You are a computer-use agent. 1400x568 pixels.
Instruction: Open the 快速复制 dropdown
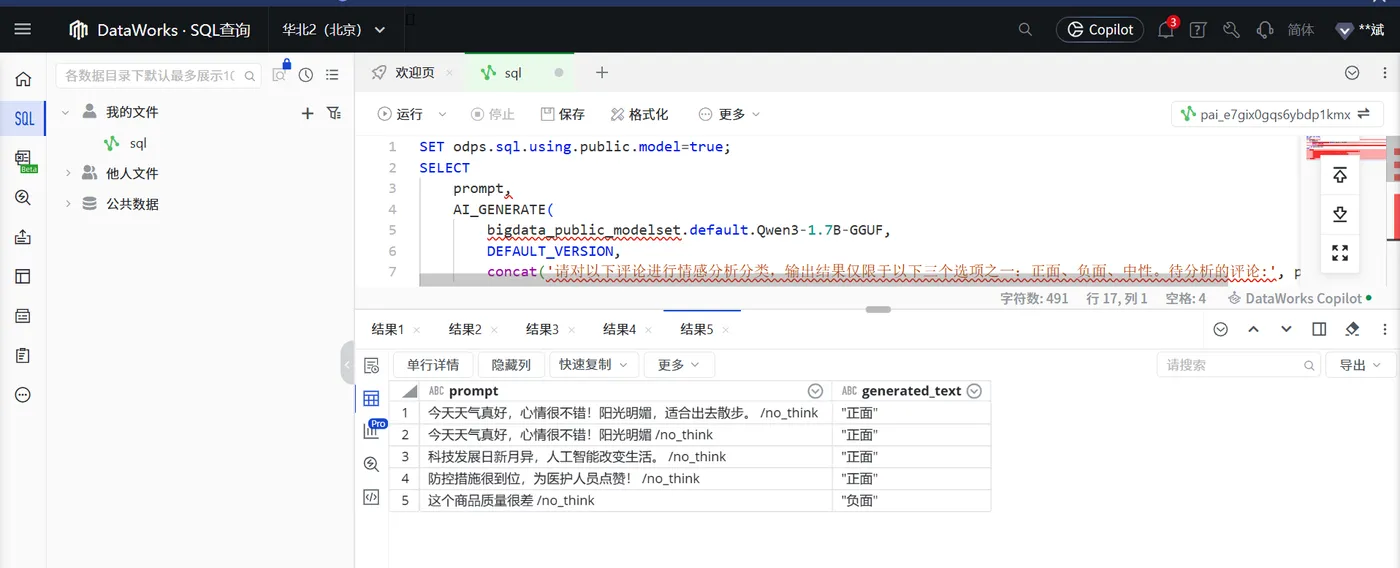[x=594, y=365]
